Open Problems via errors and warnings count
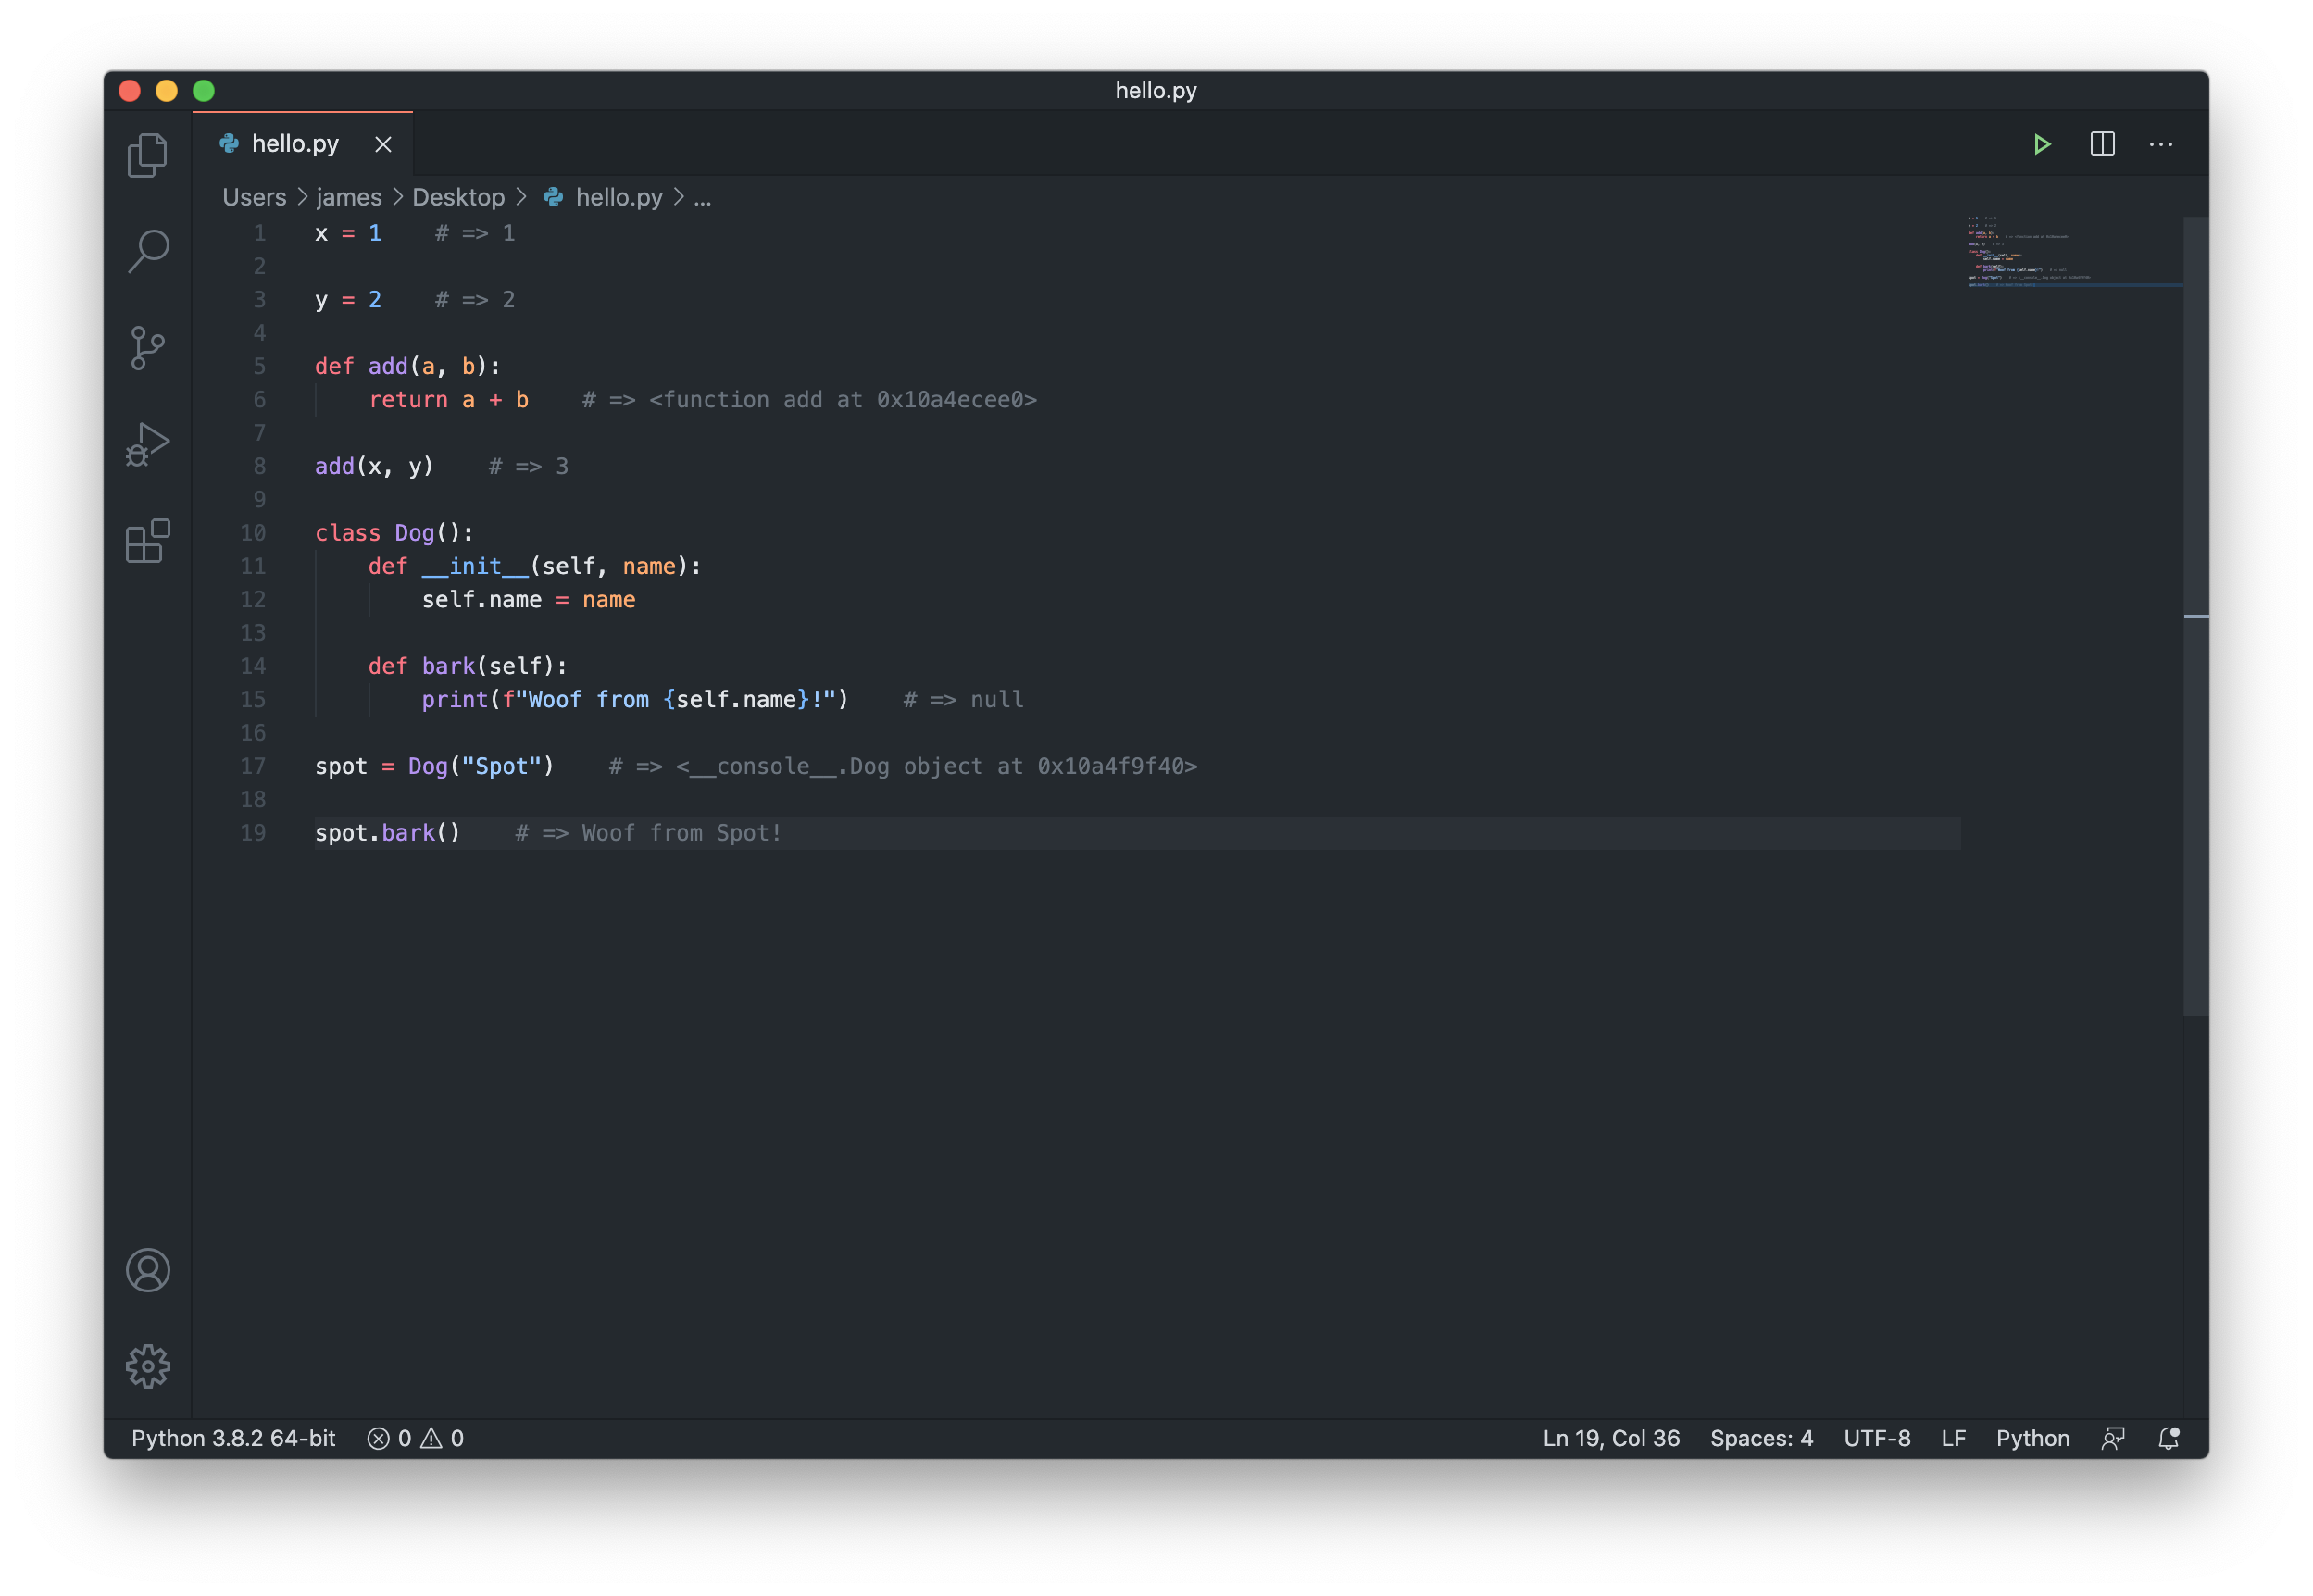2313x1596 pixels. [x=415, y=1438]
